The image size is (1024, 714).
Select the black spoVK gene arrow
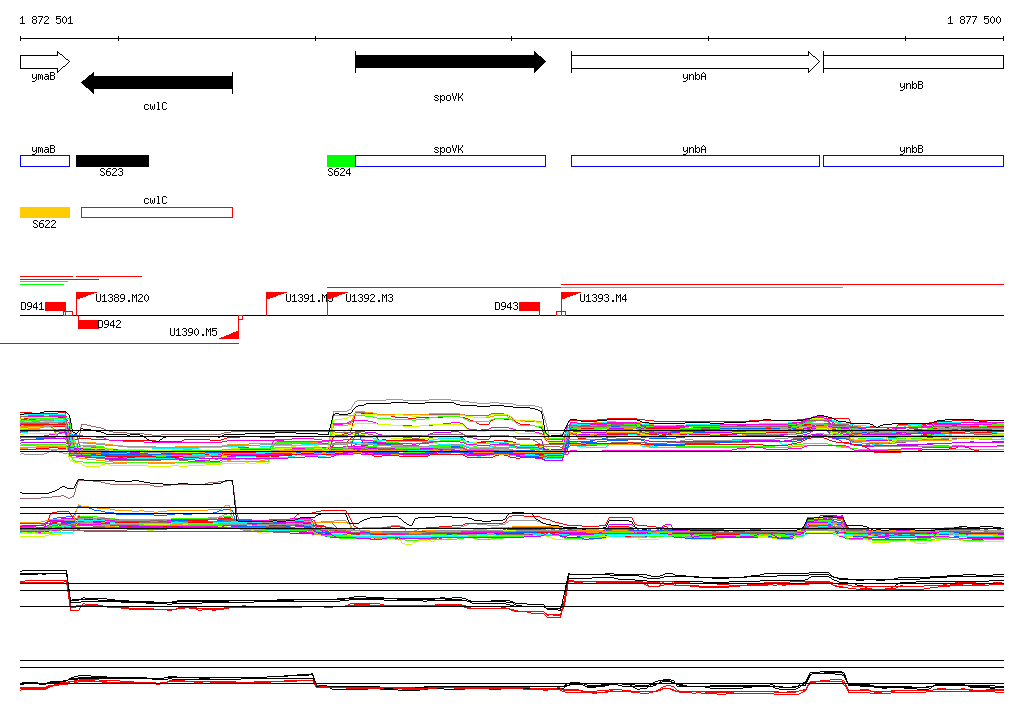450,62
